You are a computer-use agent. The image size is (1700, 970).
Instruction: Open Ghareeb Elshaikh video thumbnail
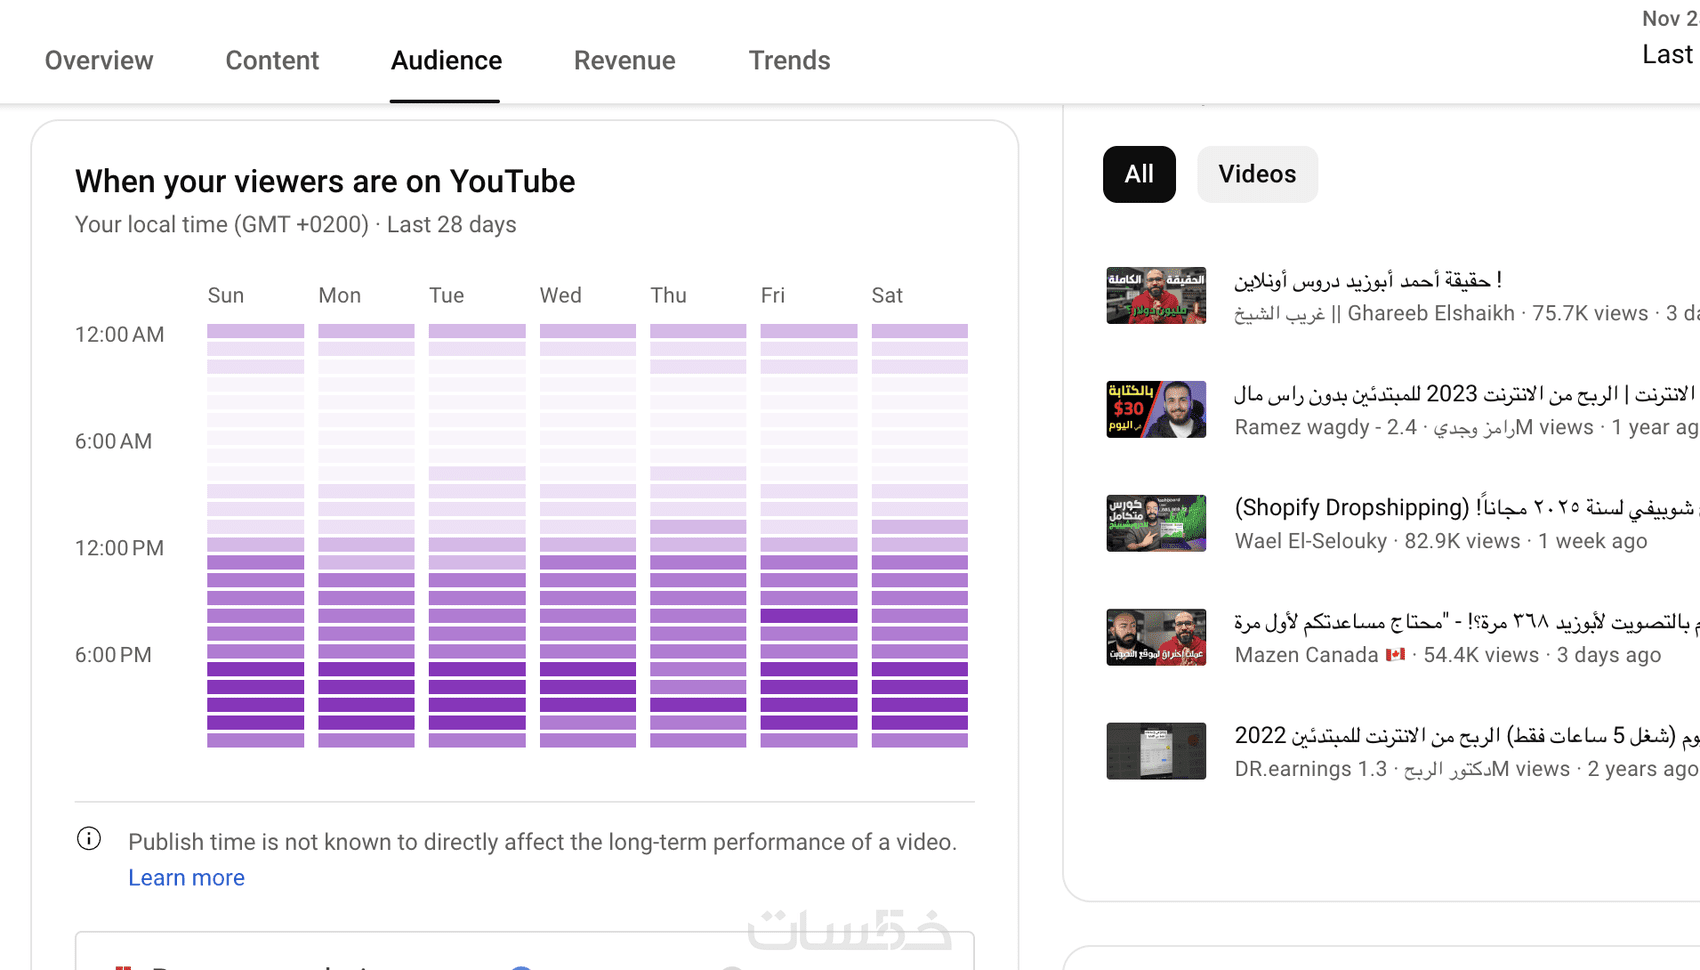pyautogui.click(x=1156, y=295)
